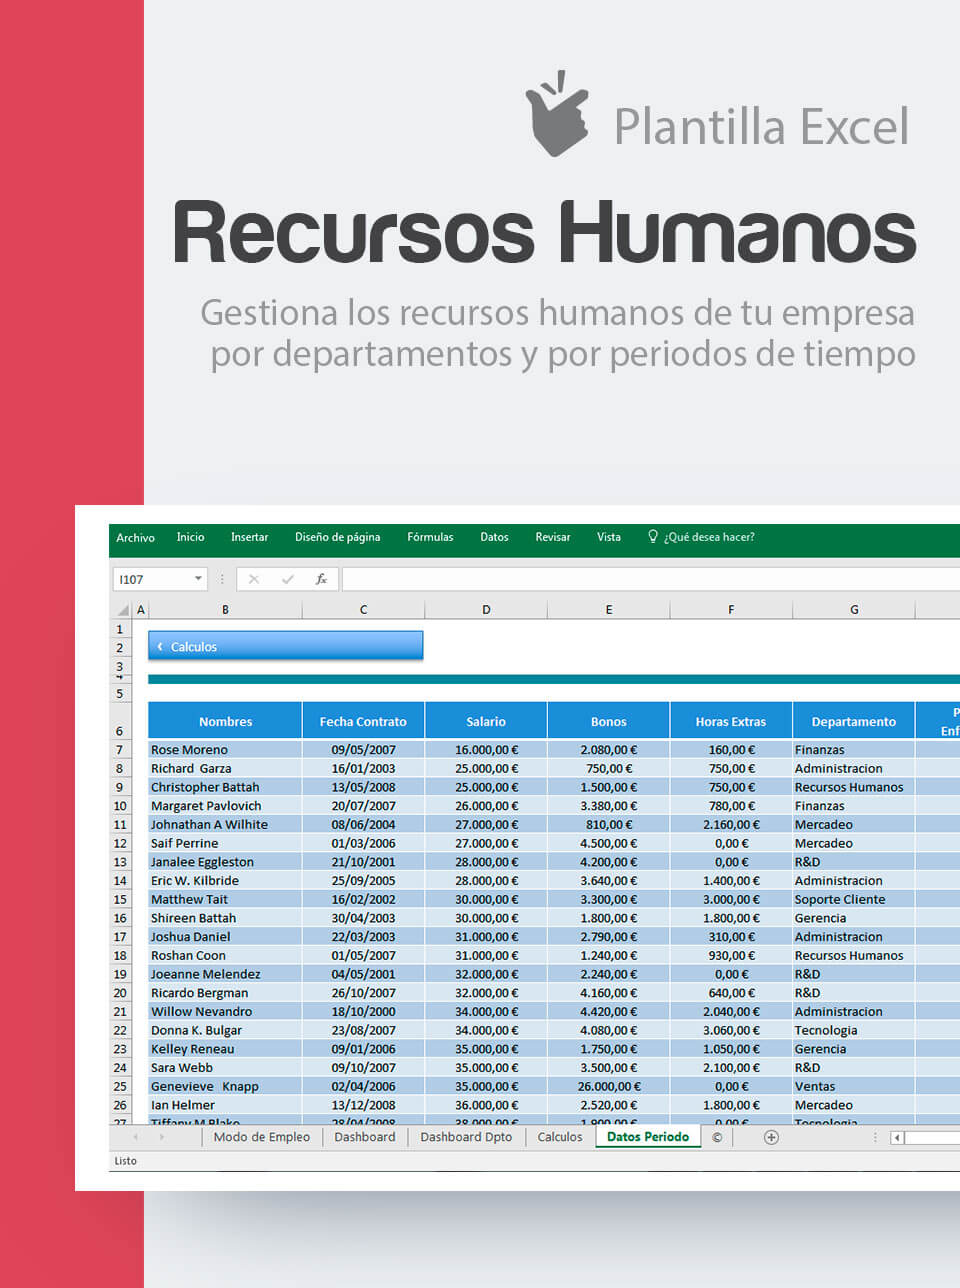Select the cell Christopher Battah
960x1288 pixels.
pyautogui.click(x=225, y=787)
